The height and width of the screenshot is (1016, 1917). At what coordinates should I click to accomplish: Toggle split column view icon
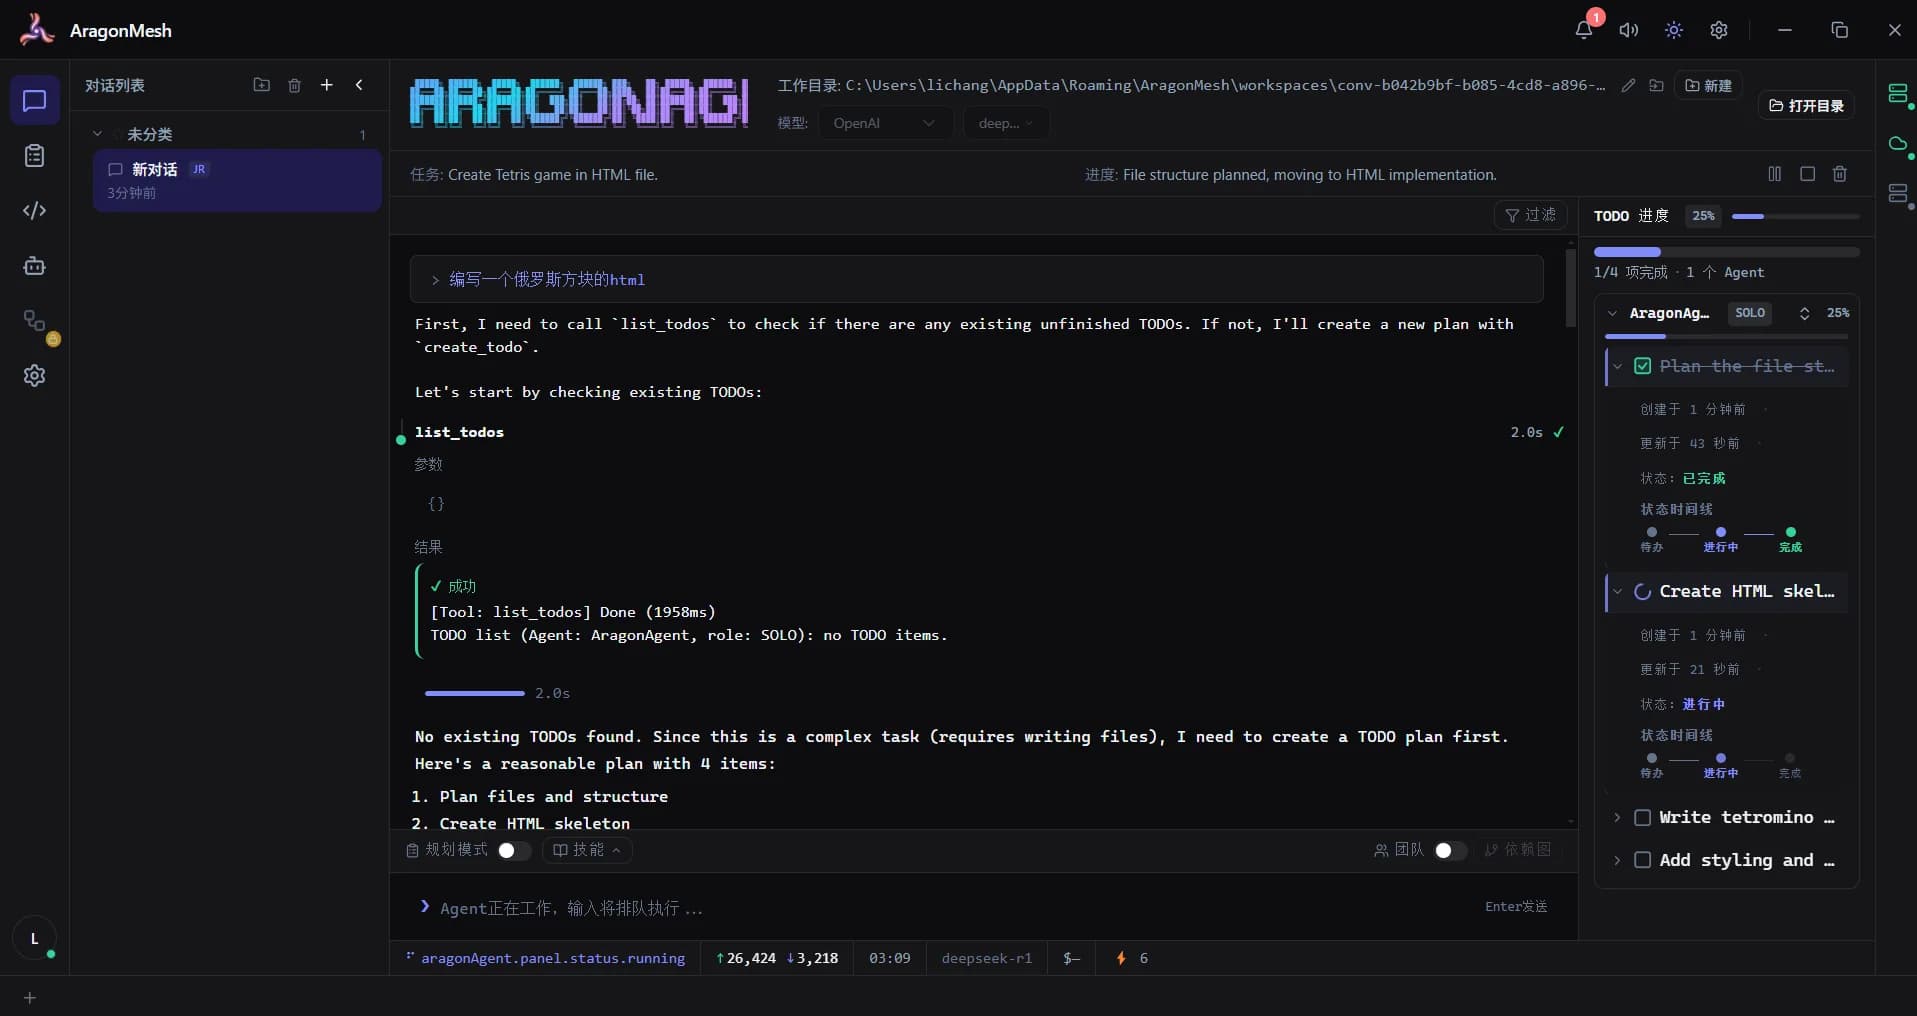pos(1775,174)
